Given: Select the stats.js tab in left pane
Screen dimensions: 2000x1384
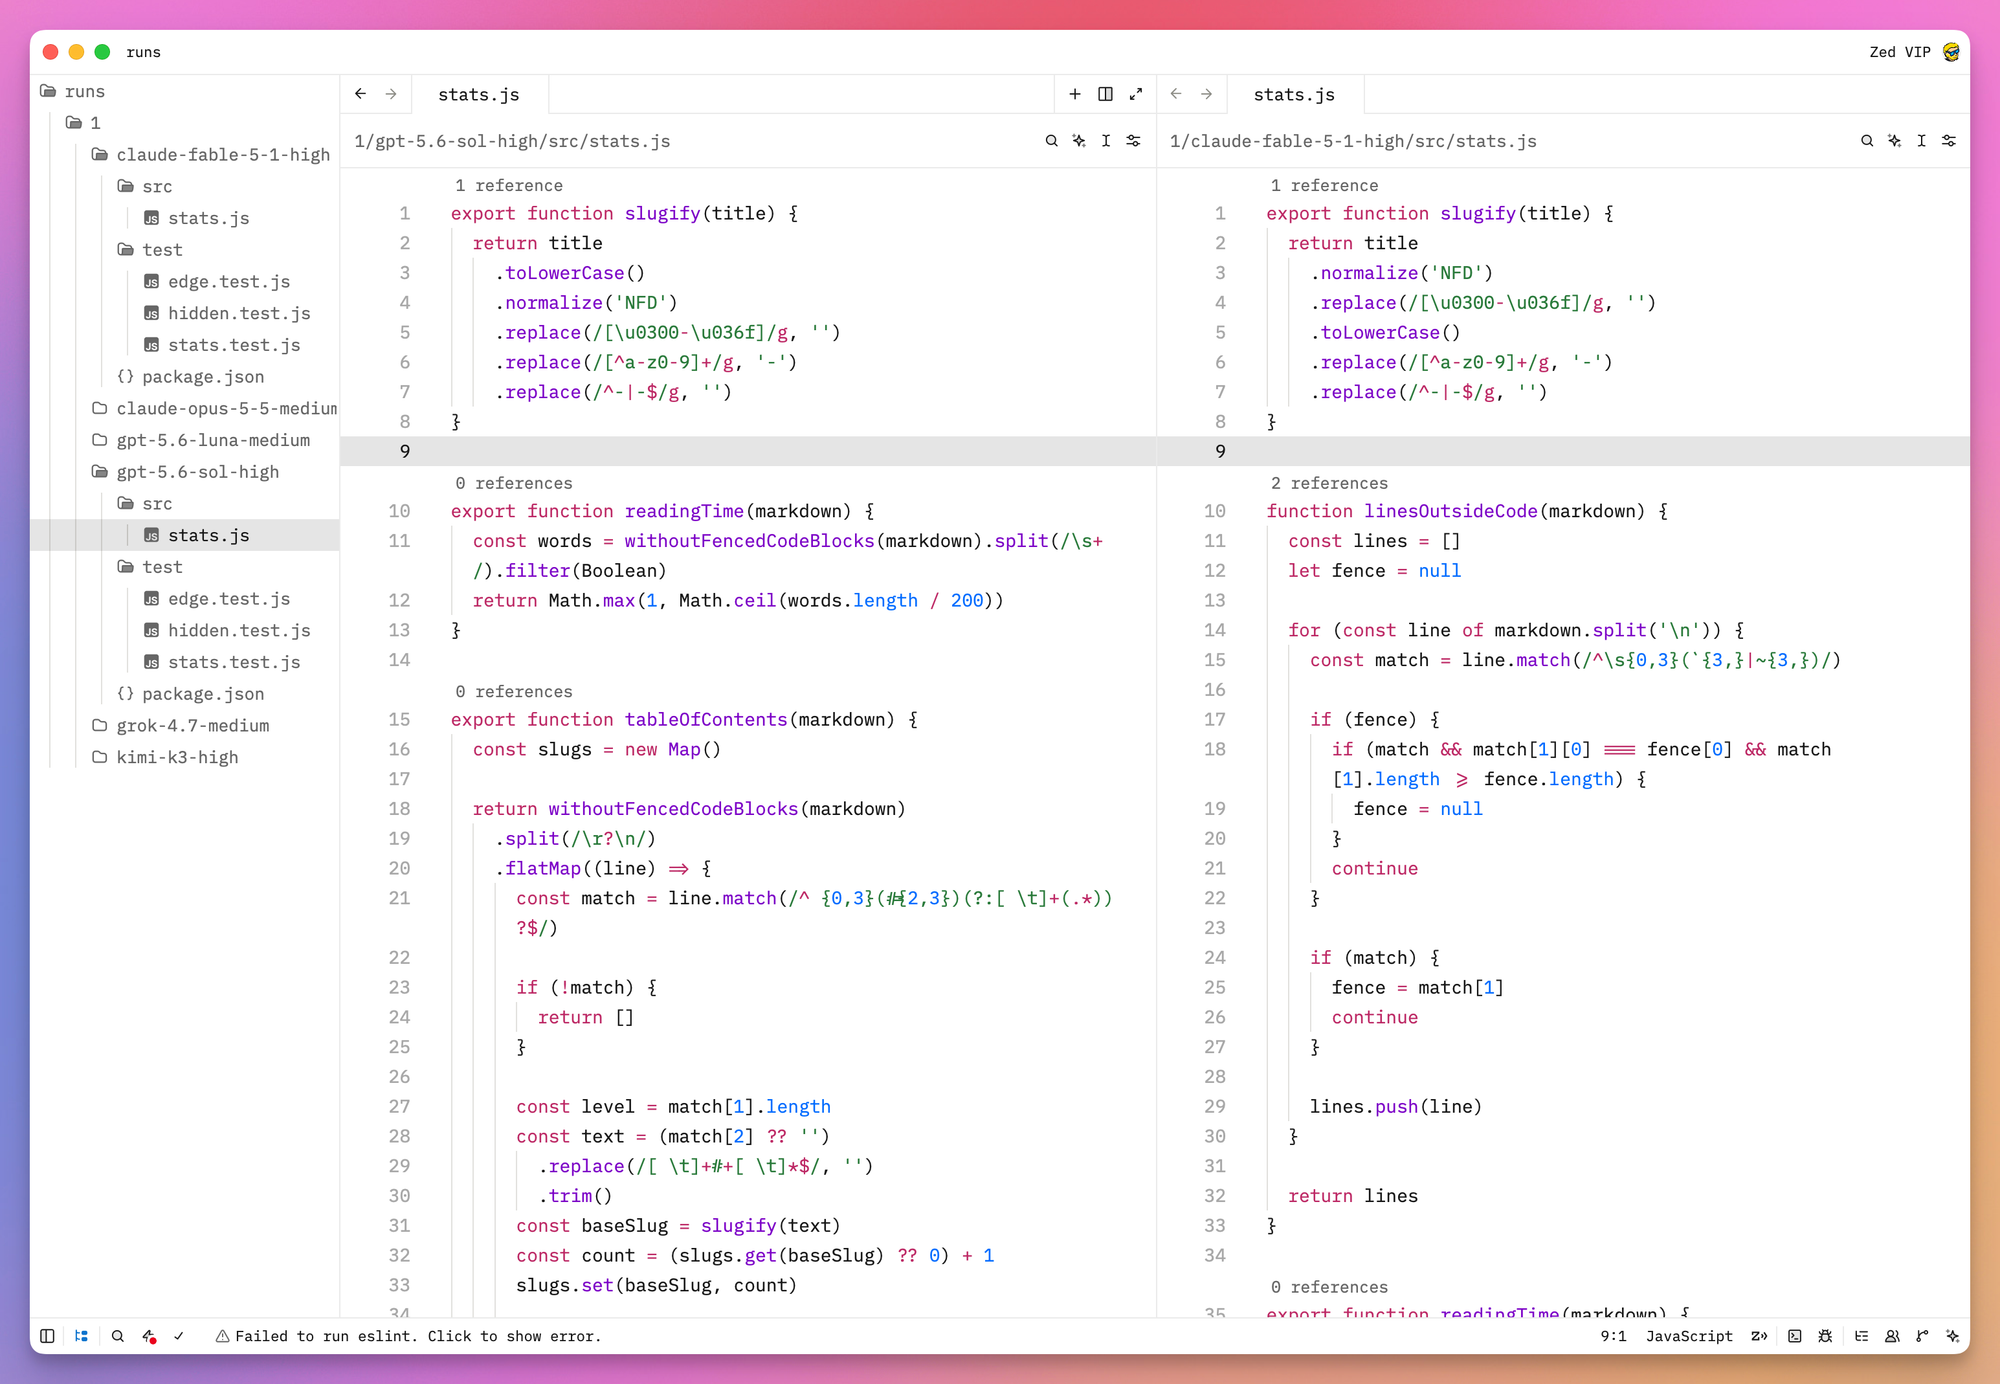Looking at the screenshot, I should coord(479,94).
